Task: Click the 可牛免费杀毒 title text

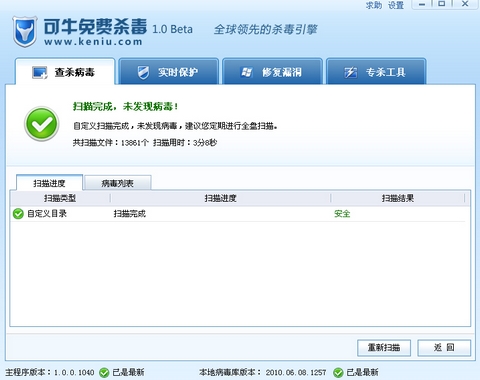Action: tap(95, 27)
